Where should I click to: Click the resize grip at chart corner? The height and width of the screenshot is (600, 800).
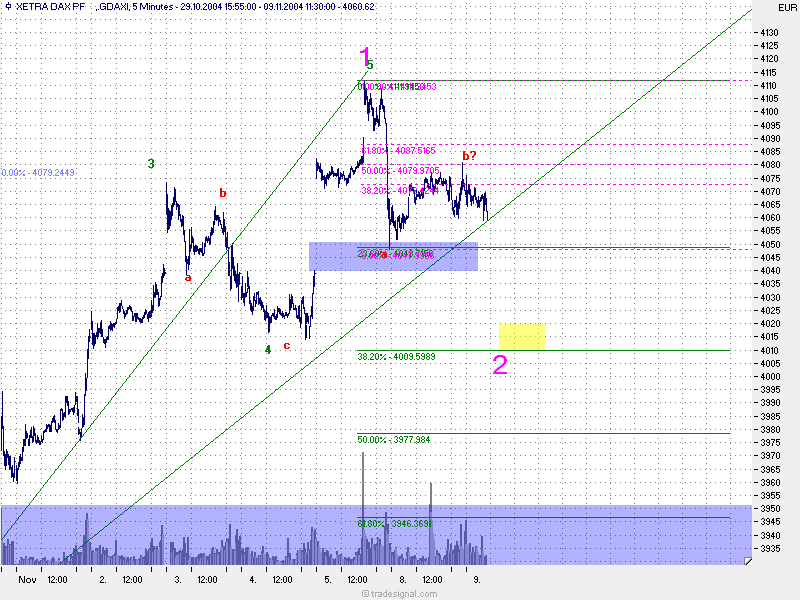[x=747, y=561]
